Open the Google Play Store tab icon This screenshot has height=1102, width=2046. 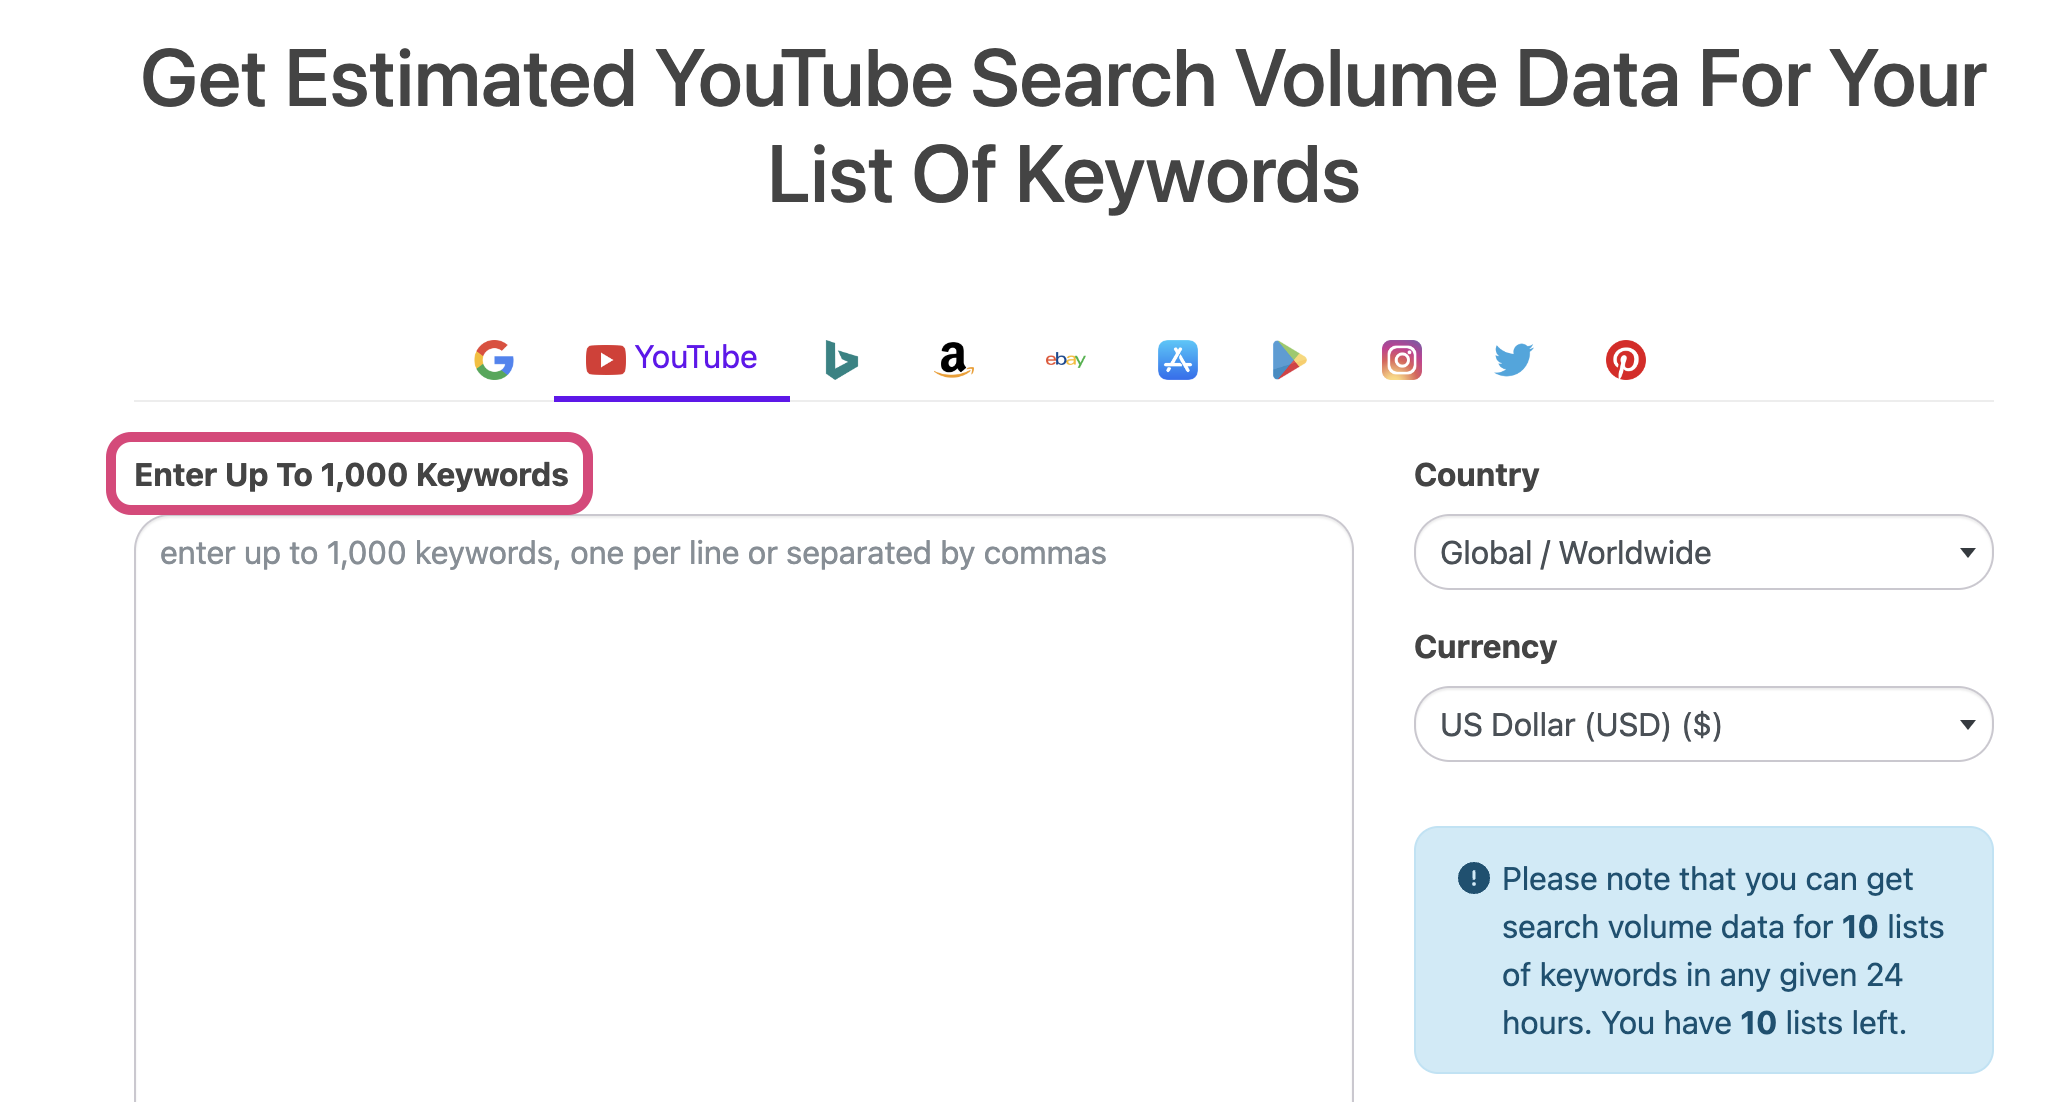point(1289,360)
